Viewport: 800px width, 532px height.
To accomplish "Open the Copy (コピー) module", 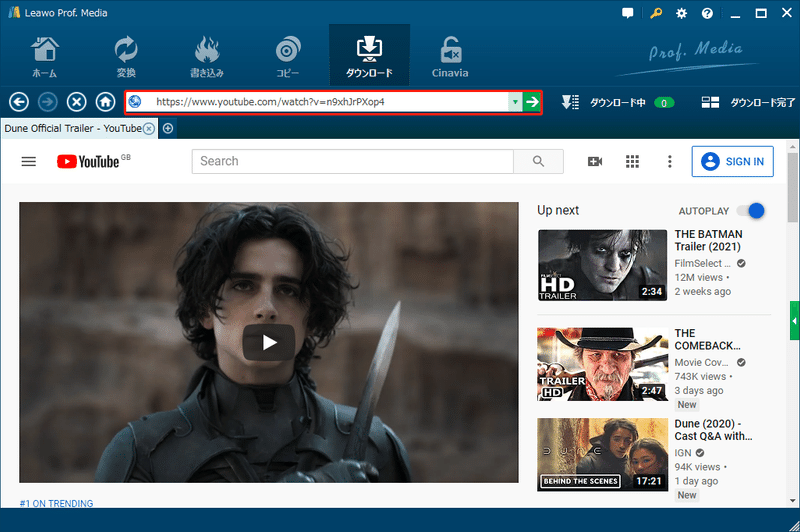I will (x=288, y=57).
